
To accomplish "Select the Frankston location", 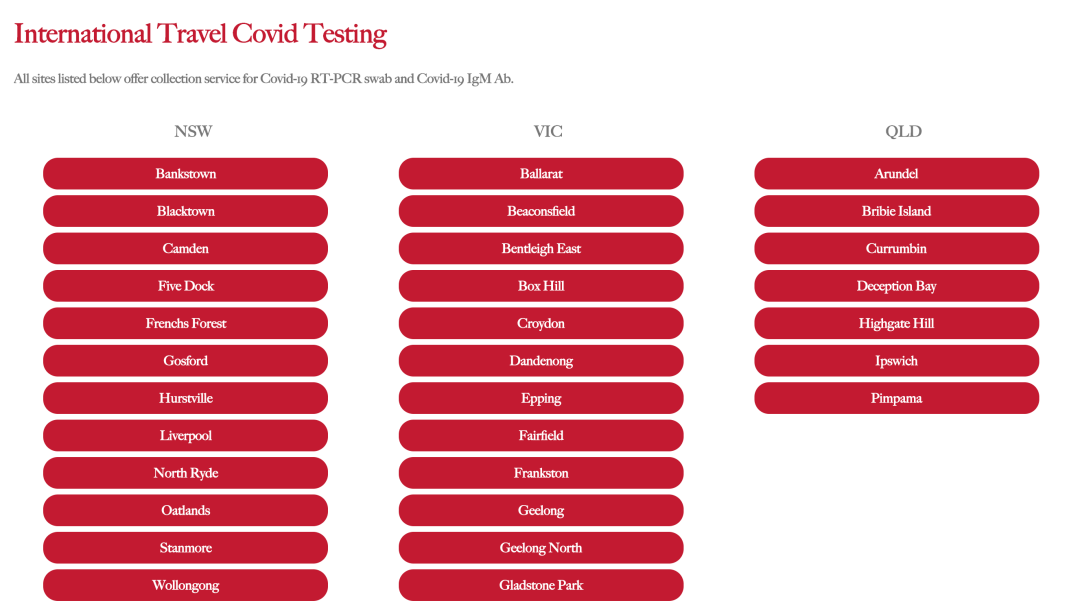I will point(541,473).
